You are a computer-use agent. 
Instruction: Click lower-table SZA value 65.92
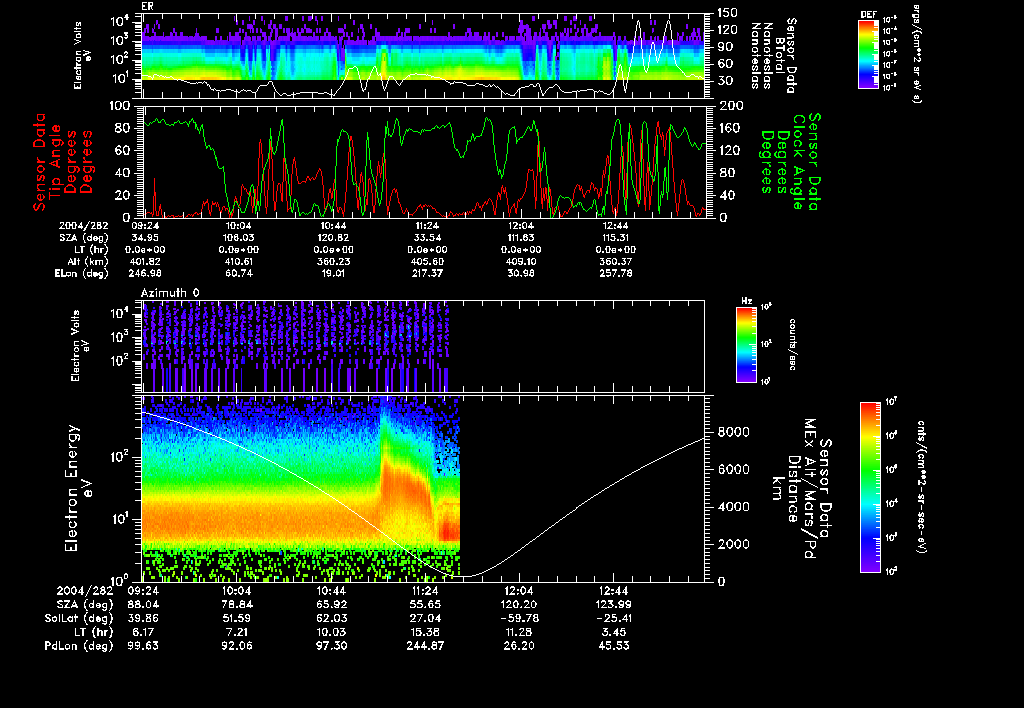click(x=332, y=604)
